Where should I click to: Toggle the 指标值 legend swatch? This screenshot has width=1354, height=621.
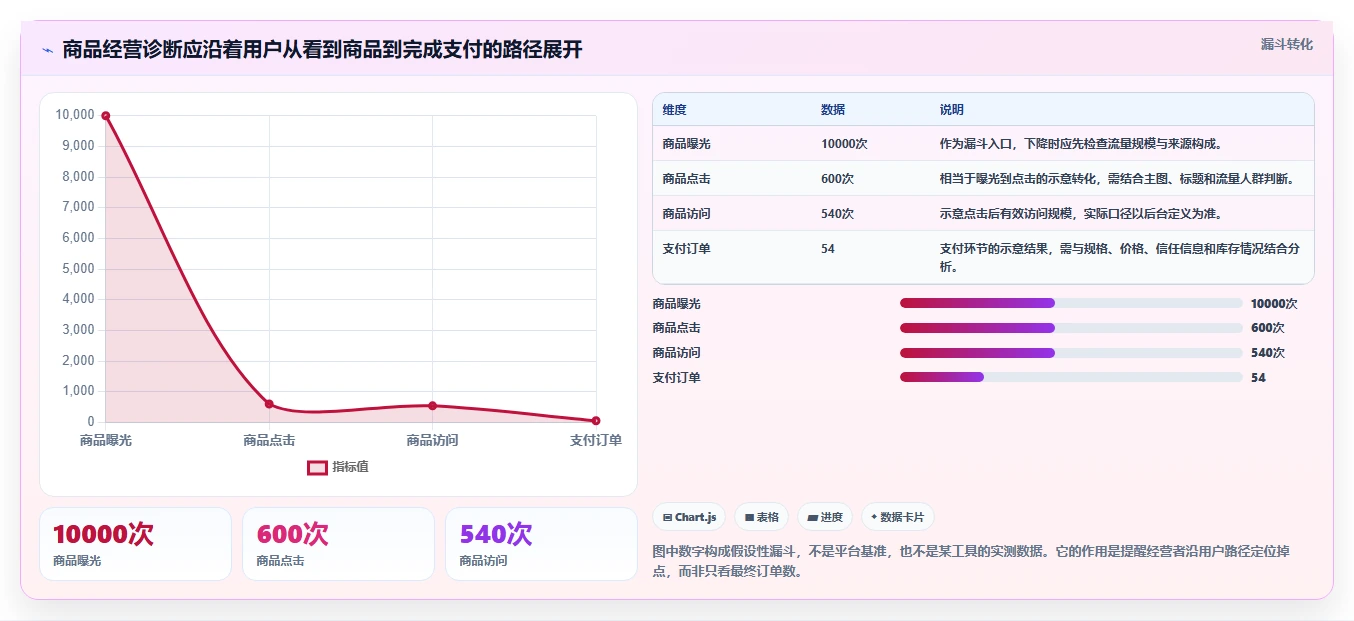click(317, 467)
